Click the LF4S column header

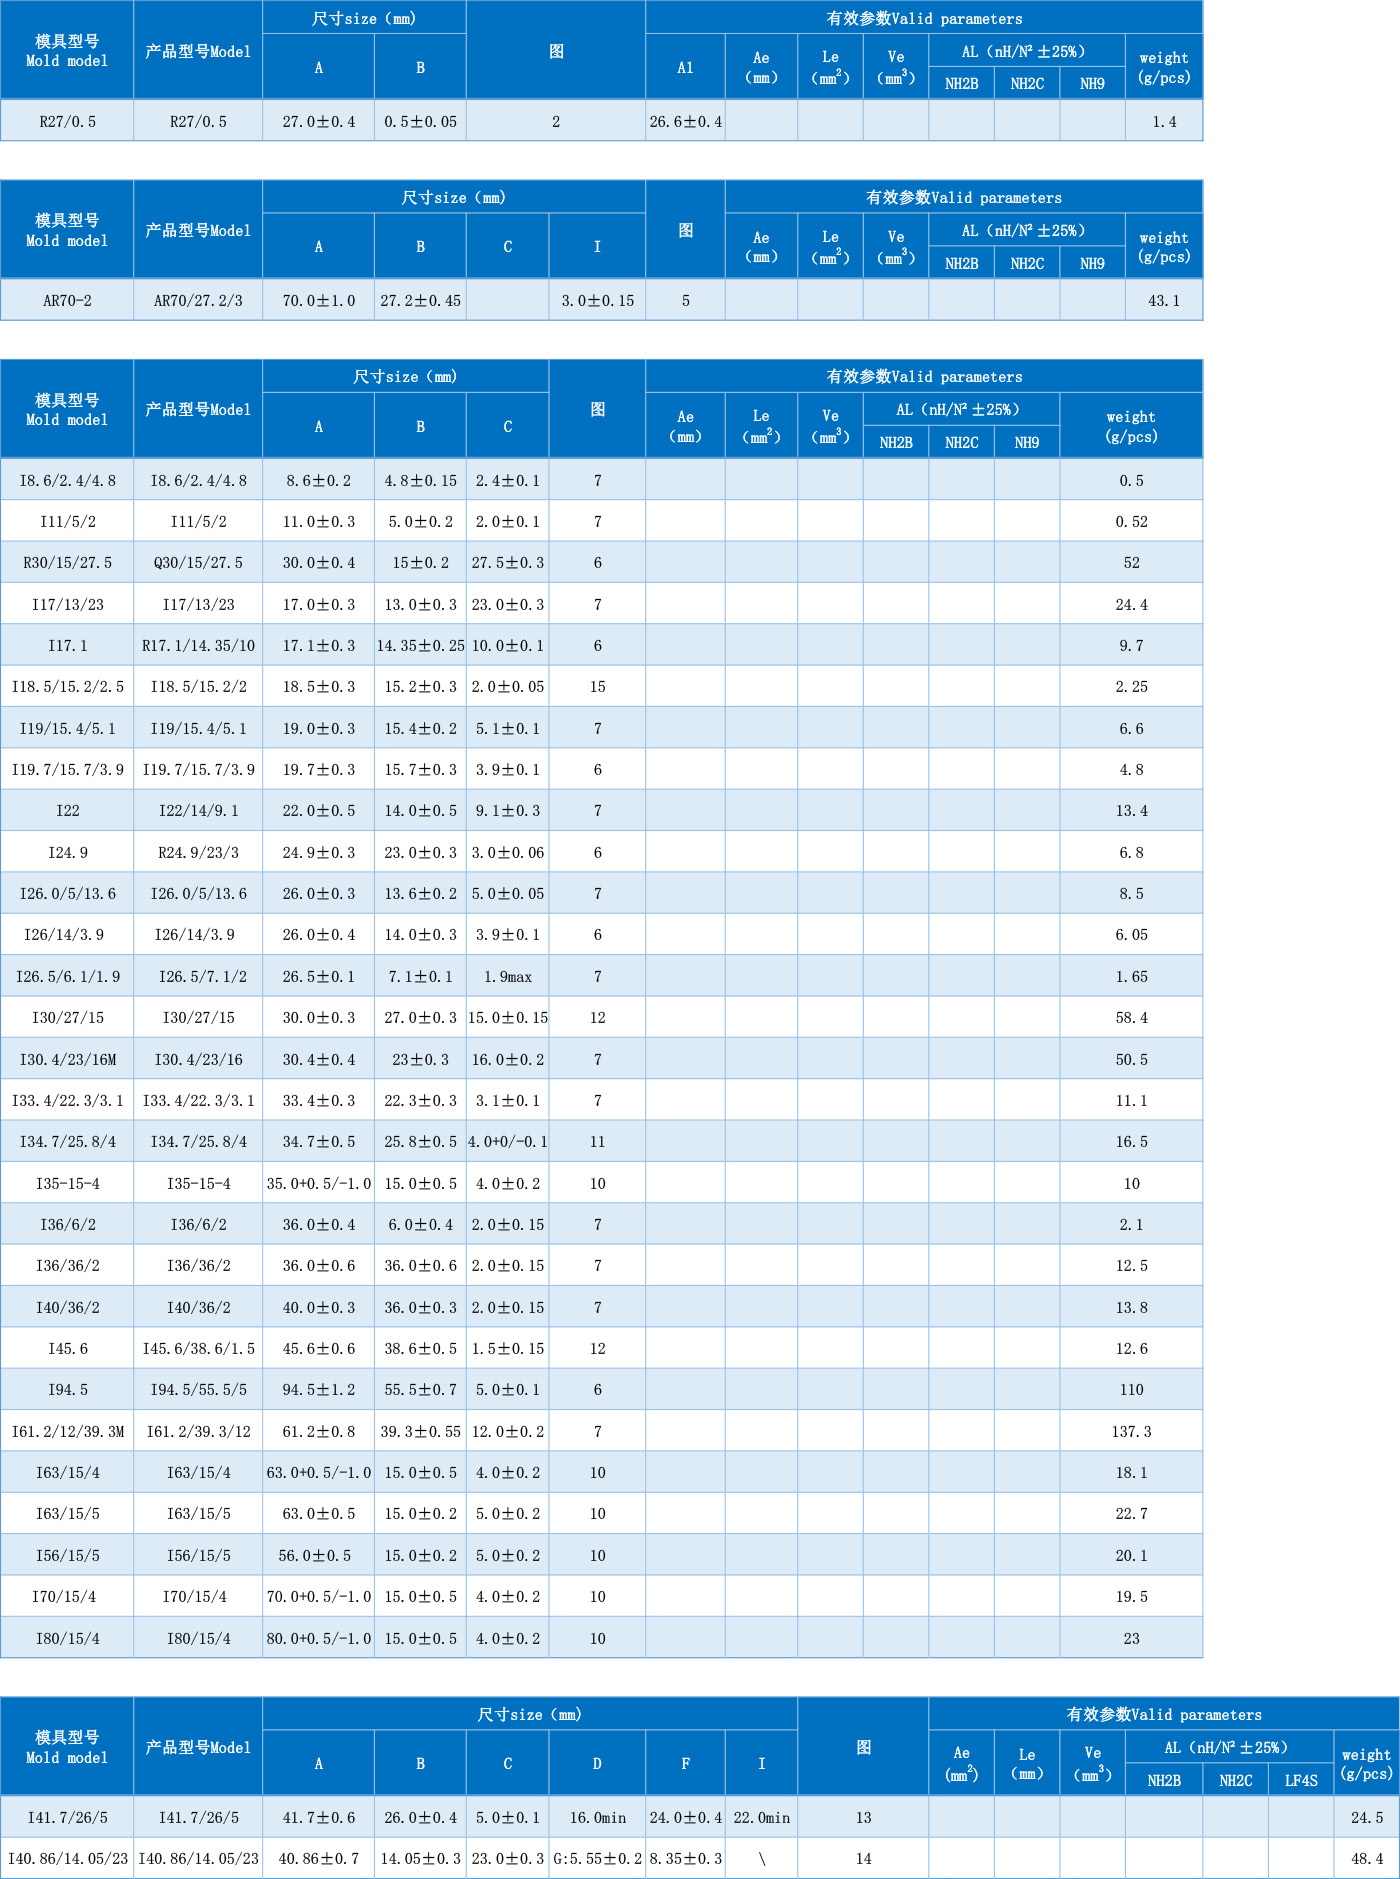tap(1300, 1780)
